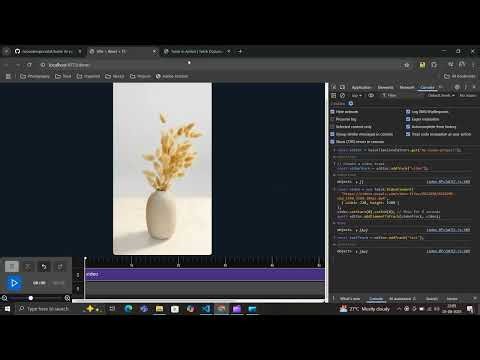The image size is (480, 360).
Task: Reload the localhost page
Action: coord(29,65)
